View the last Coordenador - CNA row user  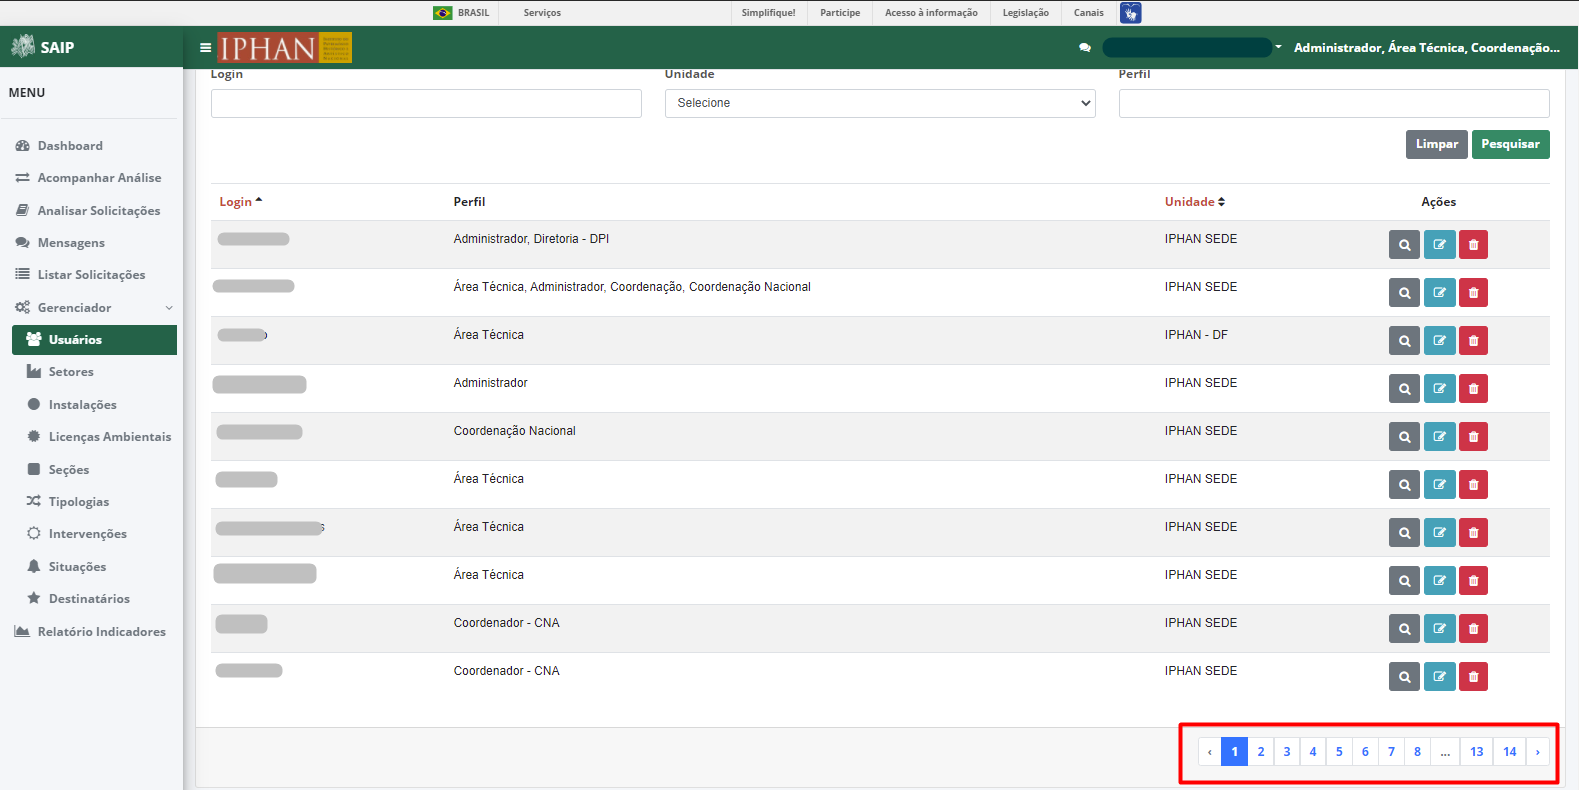pyautogui.click(x=1404, y=677)
